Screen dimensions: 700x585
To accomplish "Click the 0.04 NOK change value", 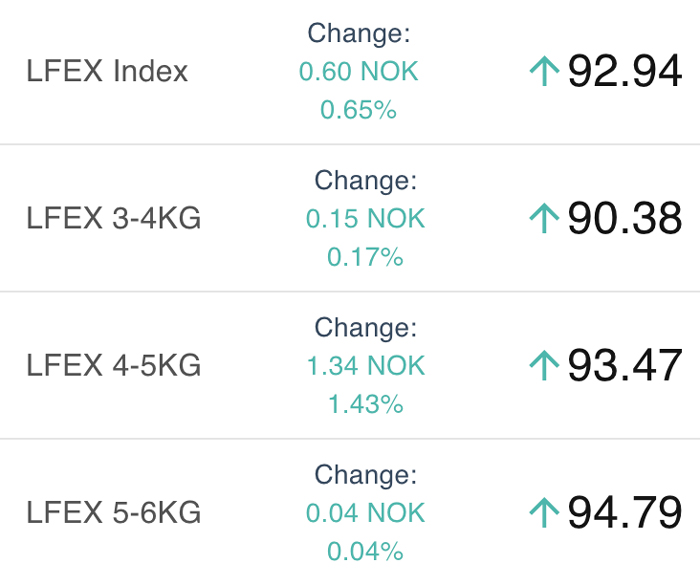I will click(x=366, y=513).
